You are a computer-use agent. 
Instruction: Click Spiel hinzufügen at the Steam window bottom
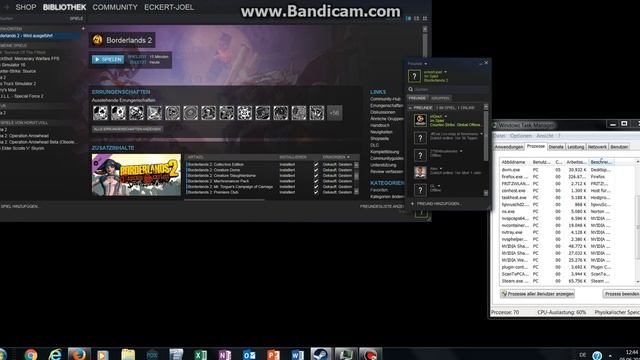[19, 207]
